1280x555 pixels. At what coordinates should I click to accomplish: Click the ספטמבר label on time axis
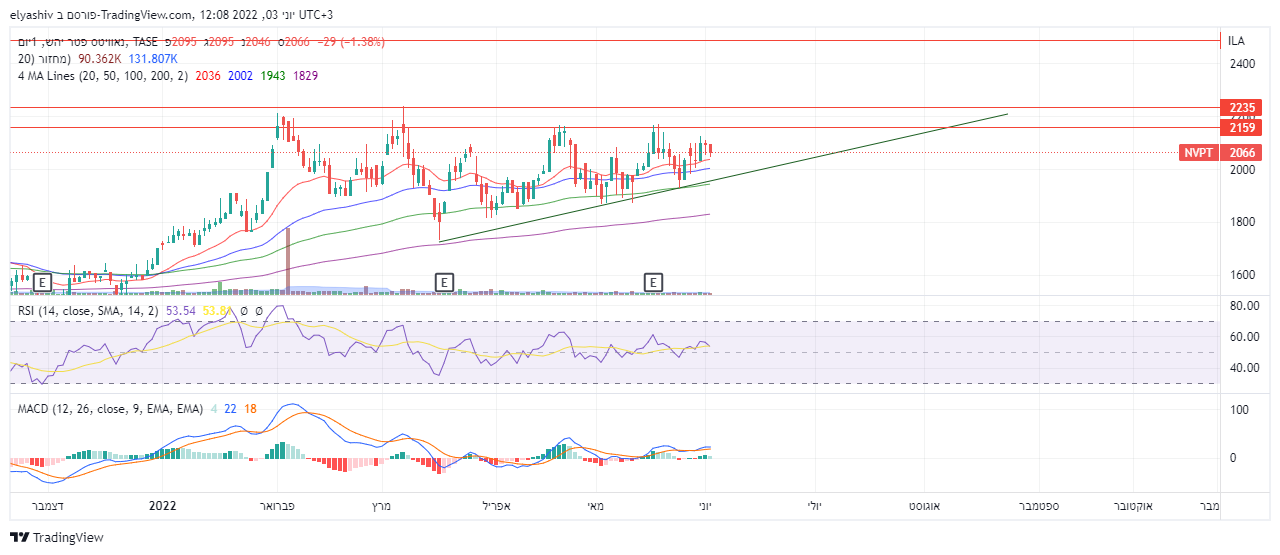[1039, 506]
